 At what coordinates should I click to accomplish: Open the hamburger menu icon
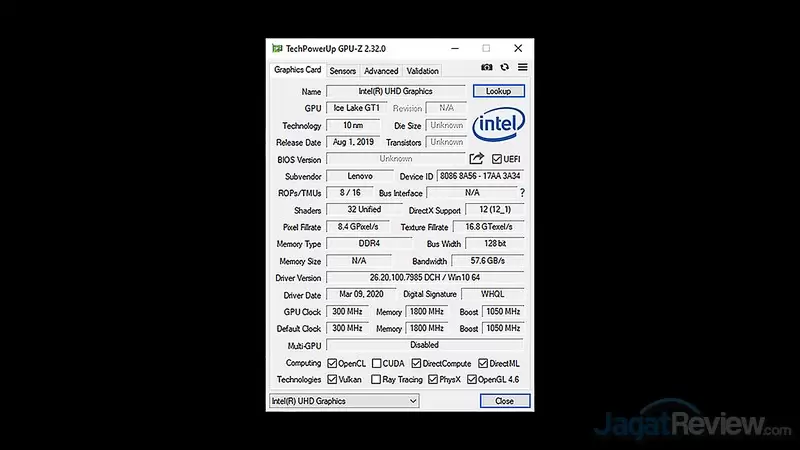click(x=522, y=67)
